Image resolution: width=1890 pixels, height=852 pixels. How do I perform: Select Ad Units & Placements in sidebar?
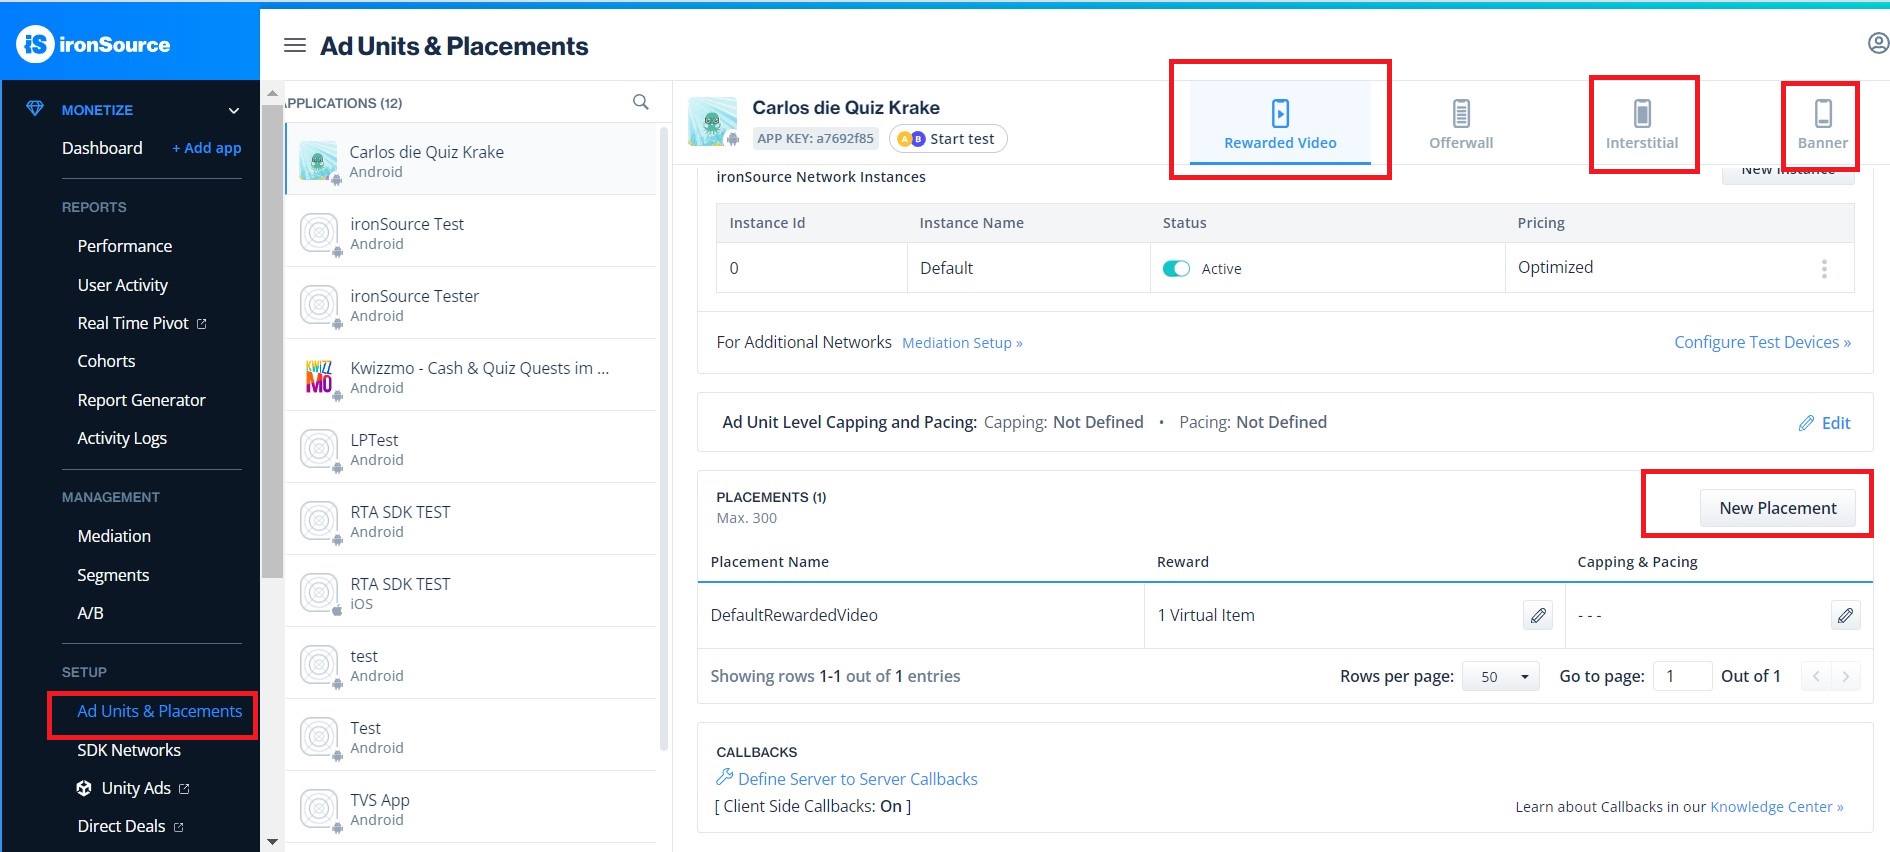[160, 711]
